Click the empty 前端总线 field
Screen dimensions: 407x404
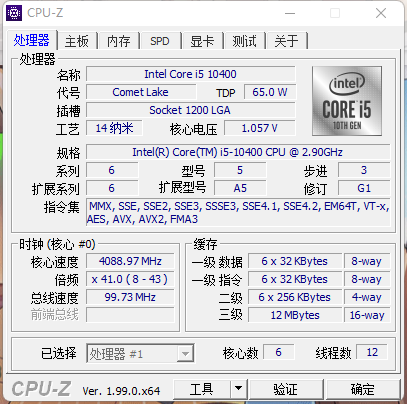tap(130, 315)
